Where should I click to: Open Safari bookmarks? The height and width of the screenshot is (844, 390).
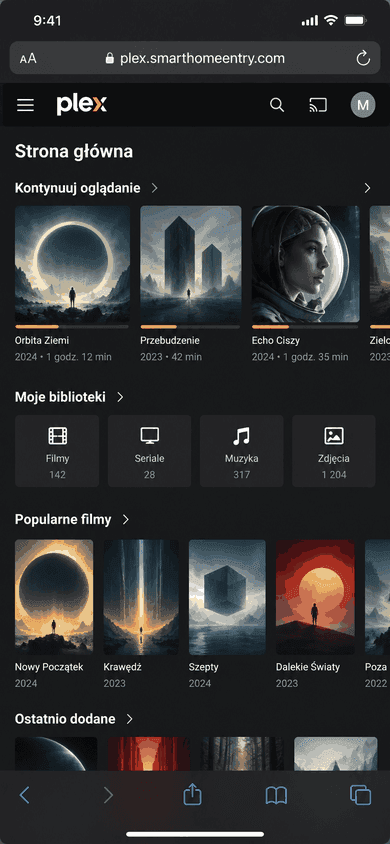276,795
